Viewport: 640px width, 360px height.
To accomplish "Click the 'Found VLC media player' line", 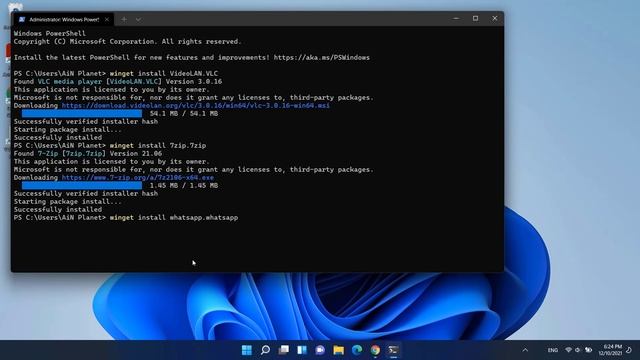I will [118, 82].
